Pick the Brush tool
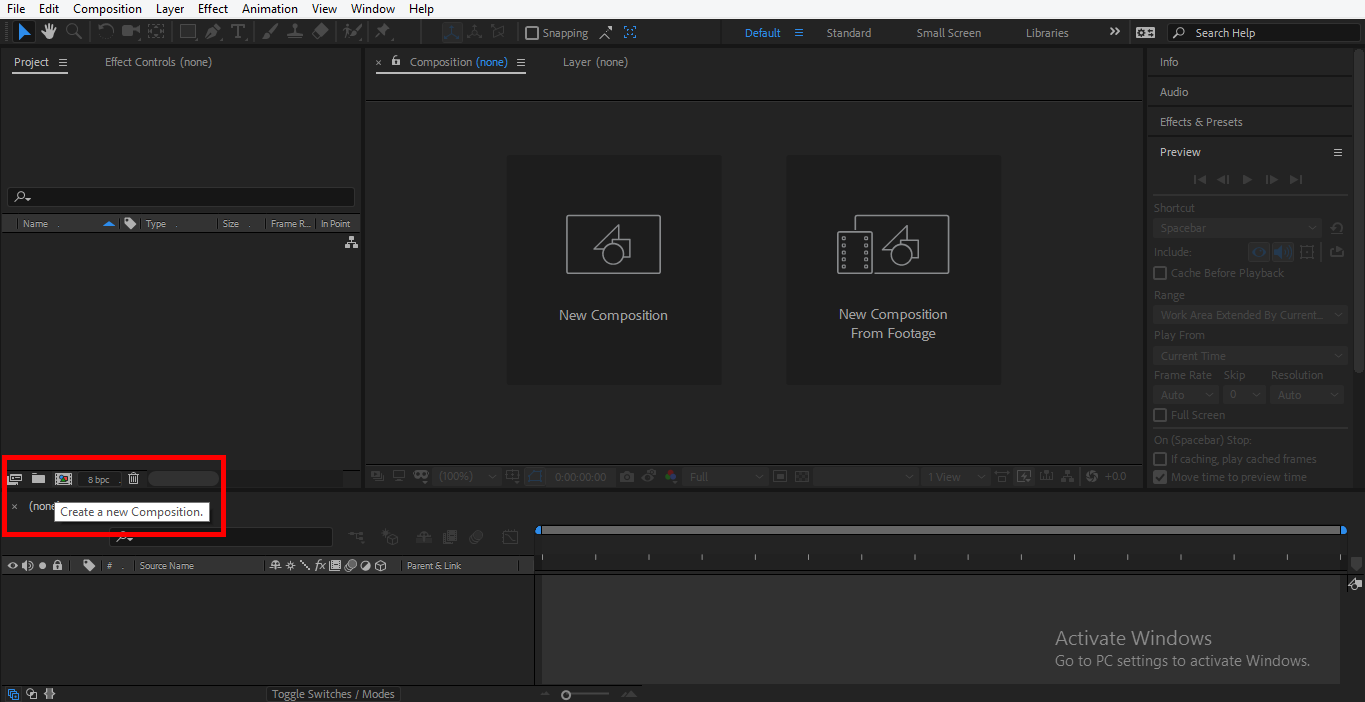The image size is (1365, 702). tap(268, 31)
